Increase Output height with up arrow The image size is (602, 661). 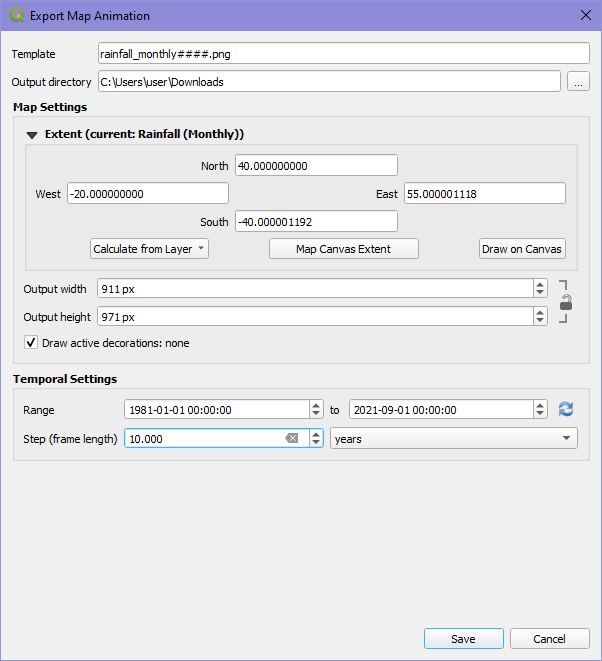coord(540,312)
